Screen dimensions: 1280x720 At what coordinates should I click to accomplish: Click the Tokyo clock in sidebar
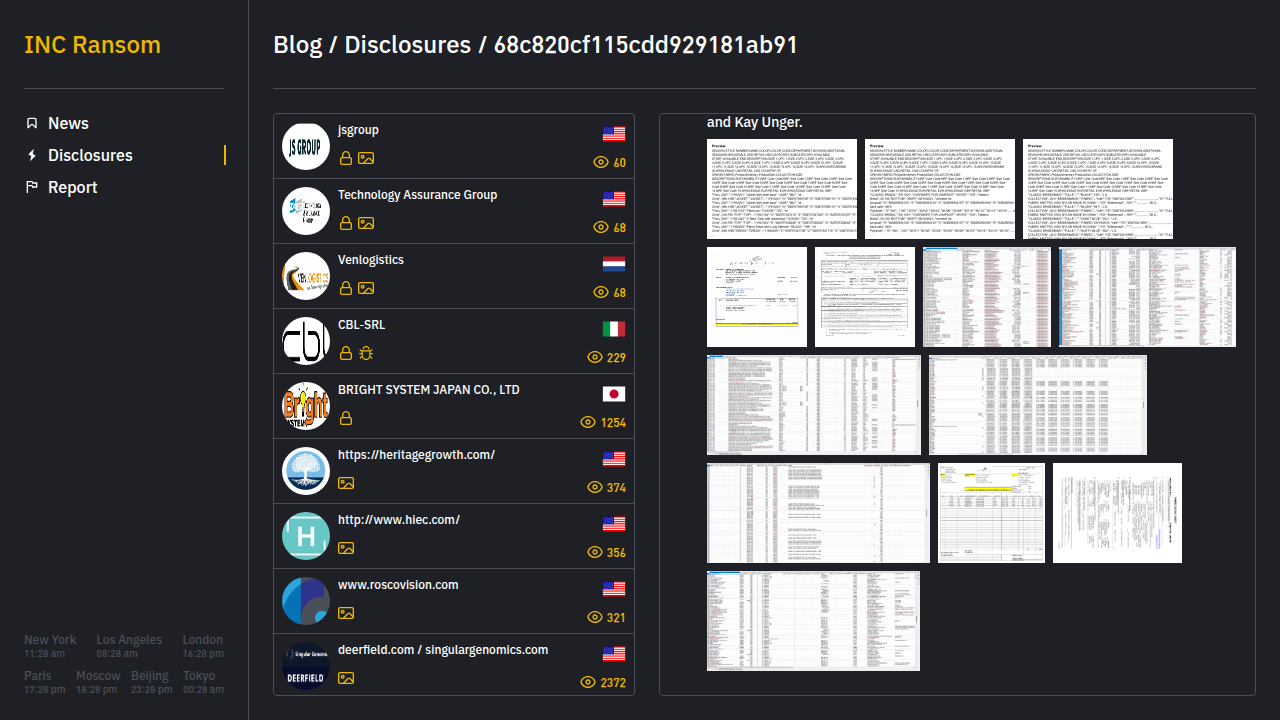[203, 682]
